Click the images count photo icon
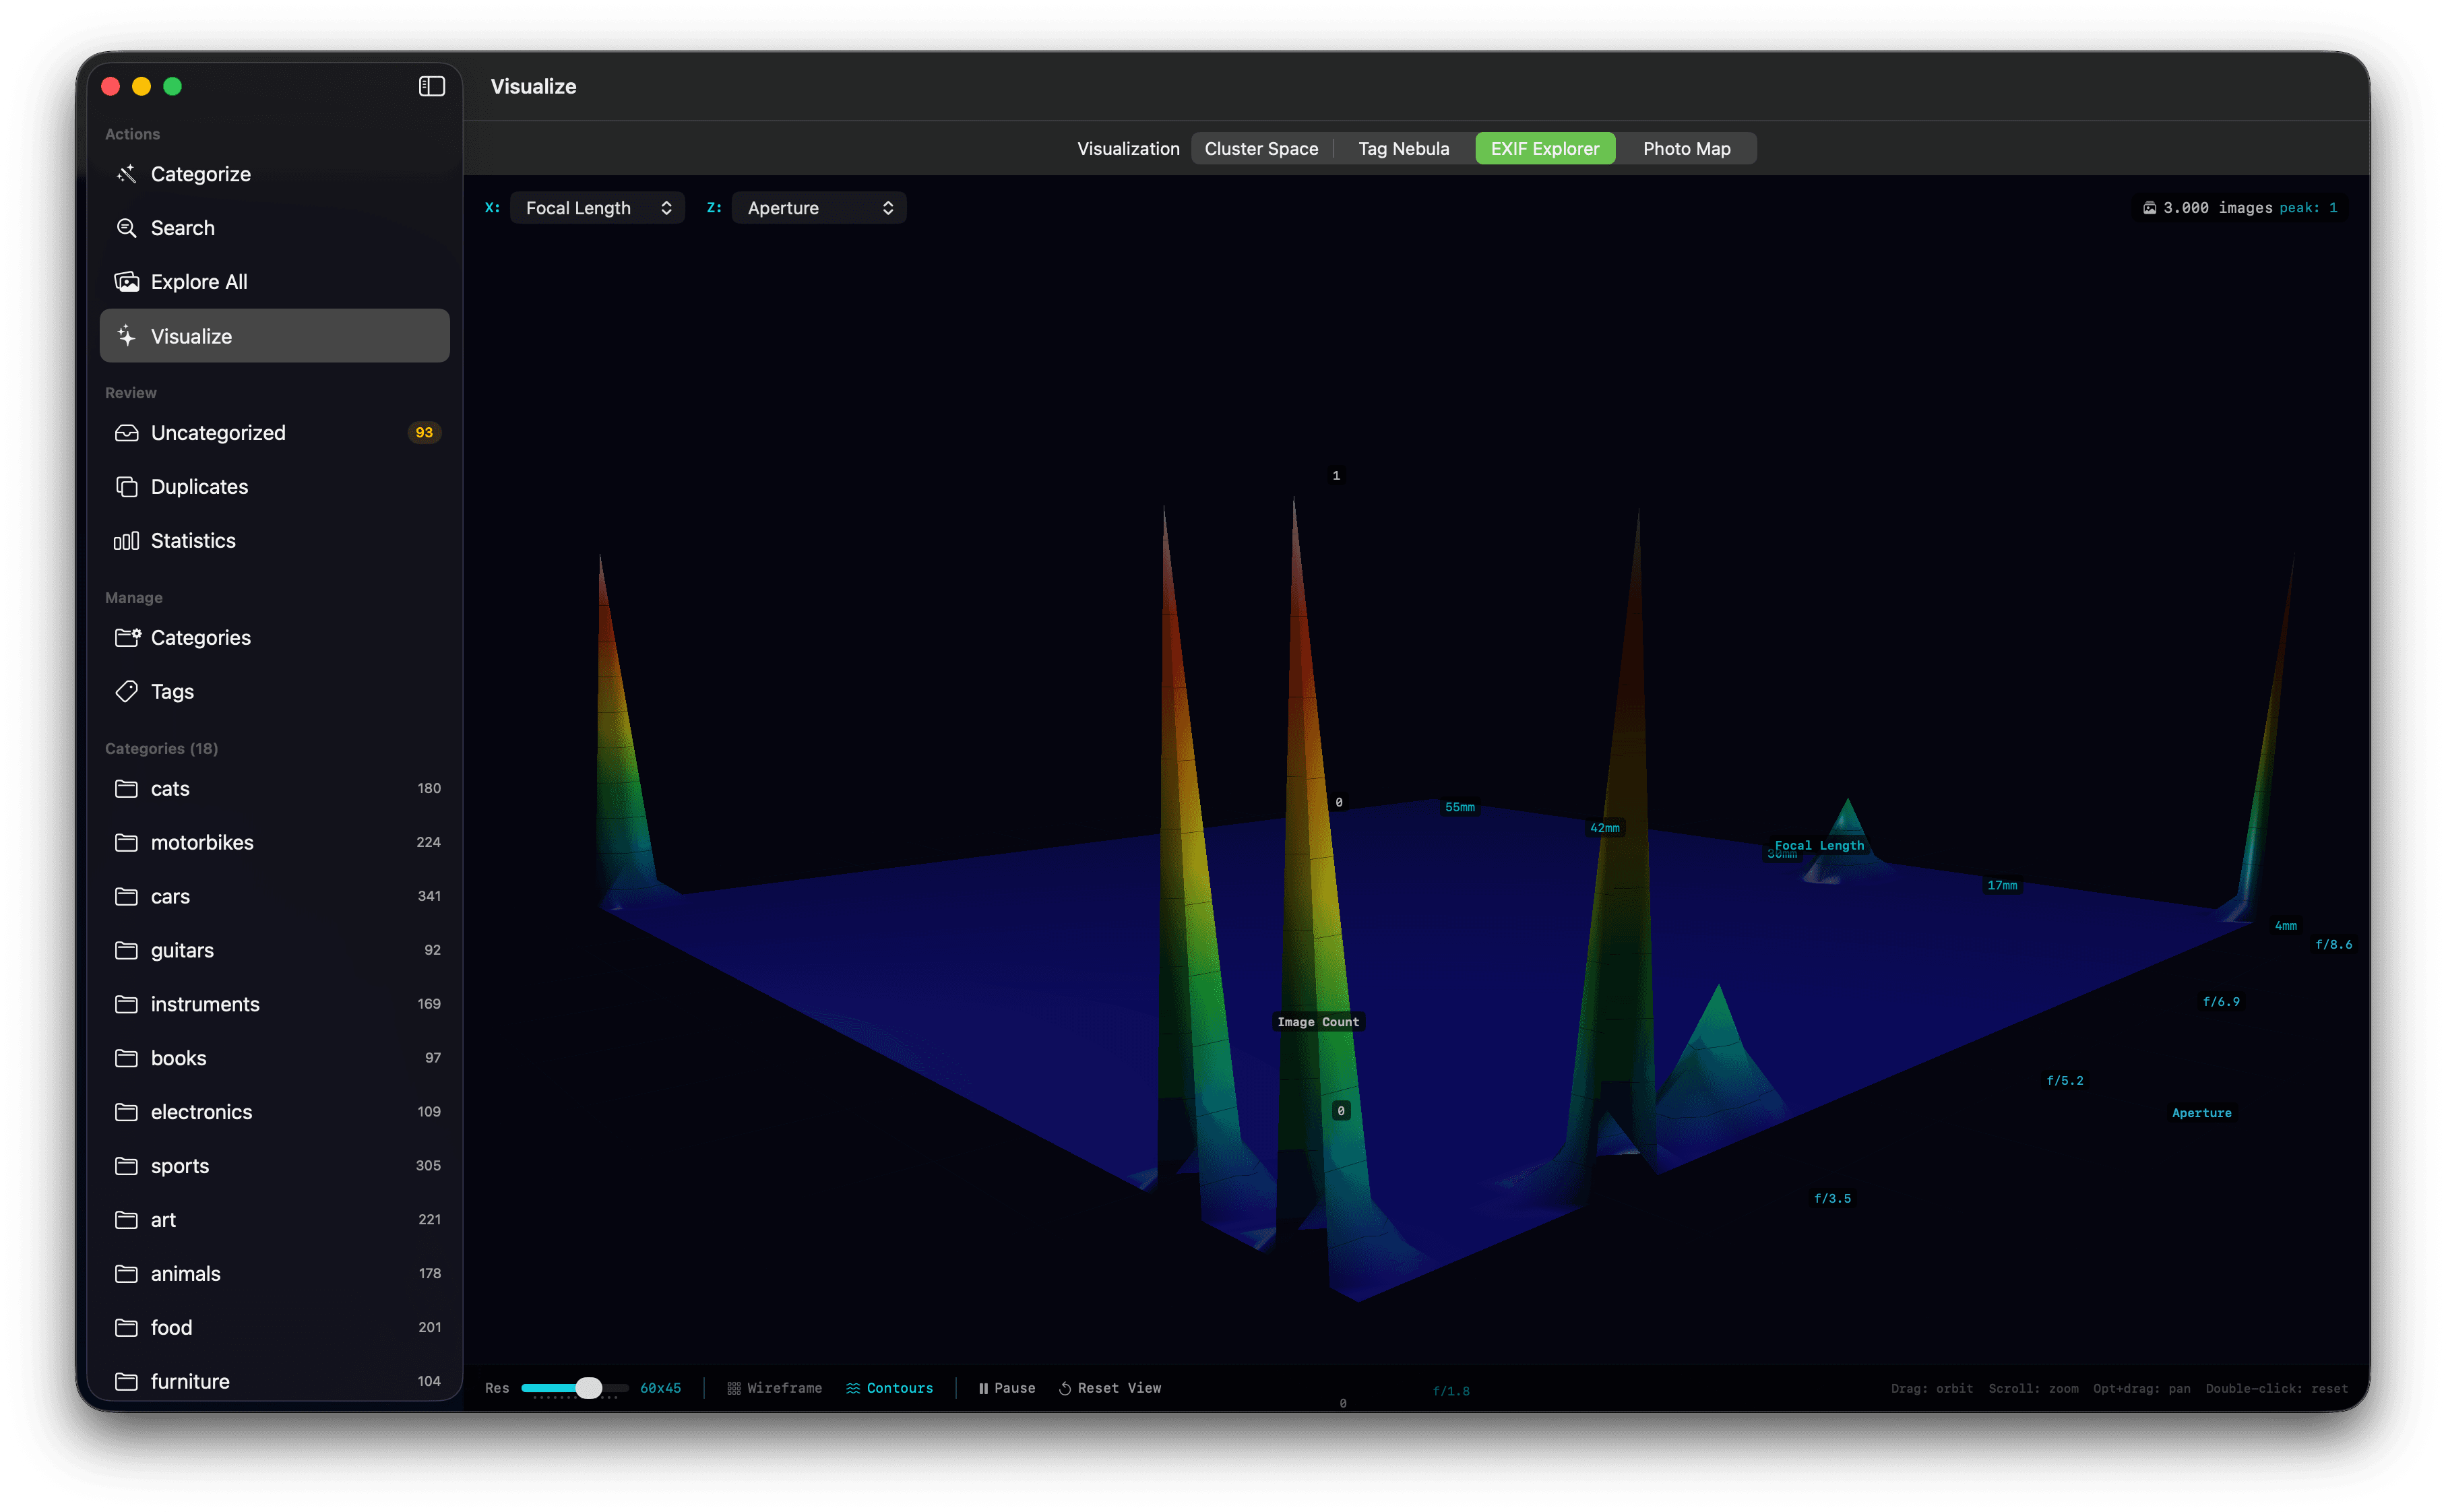The width and height of the screenshot is (2446, 1512). [x=2149, y=208]
